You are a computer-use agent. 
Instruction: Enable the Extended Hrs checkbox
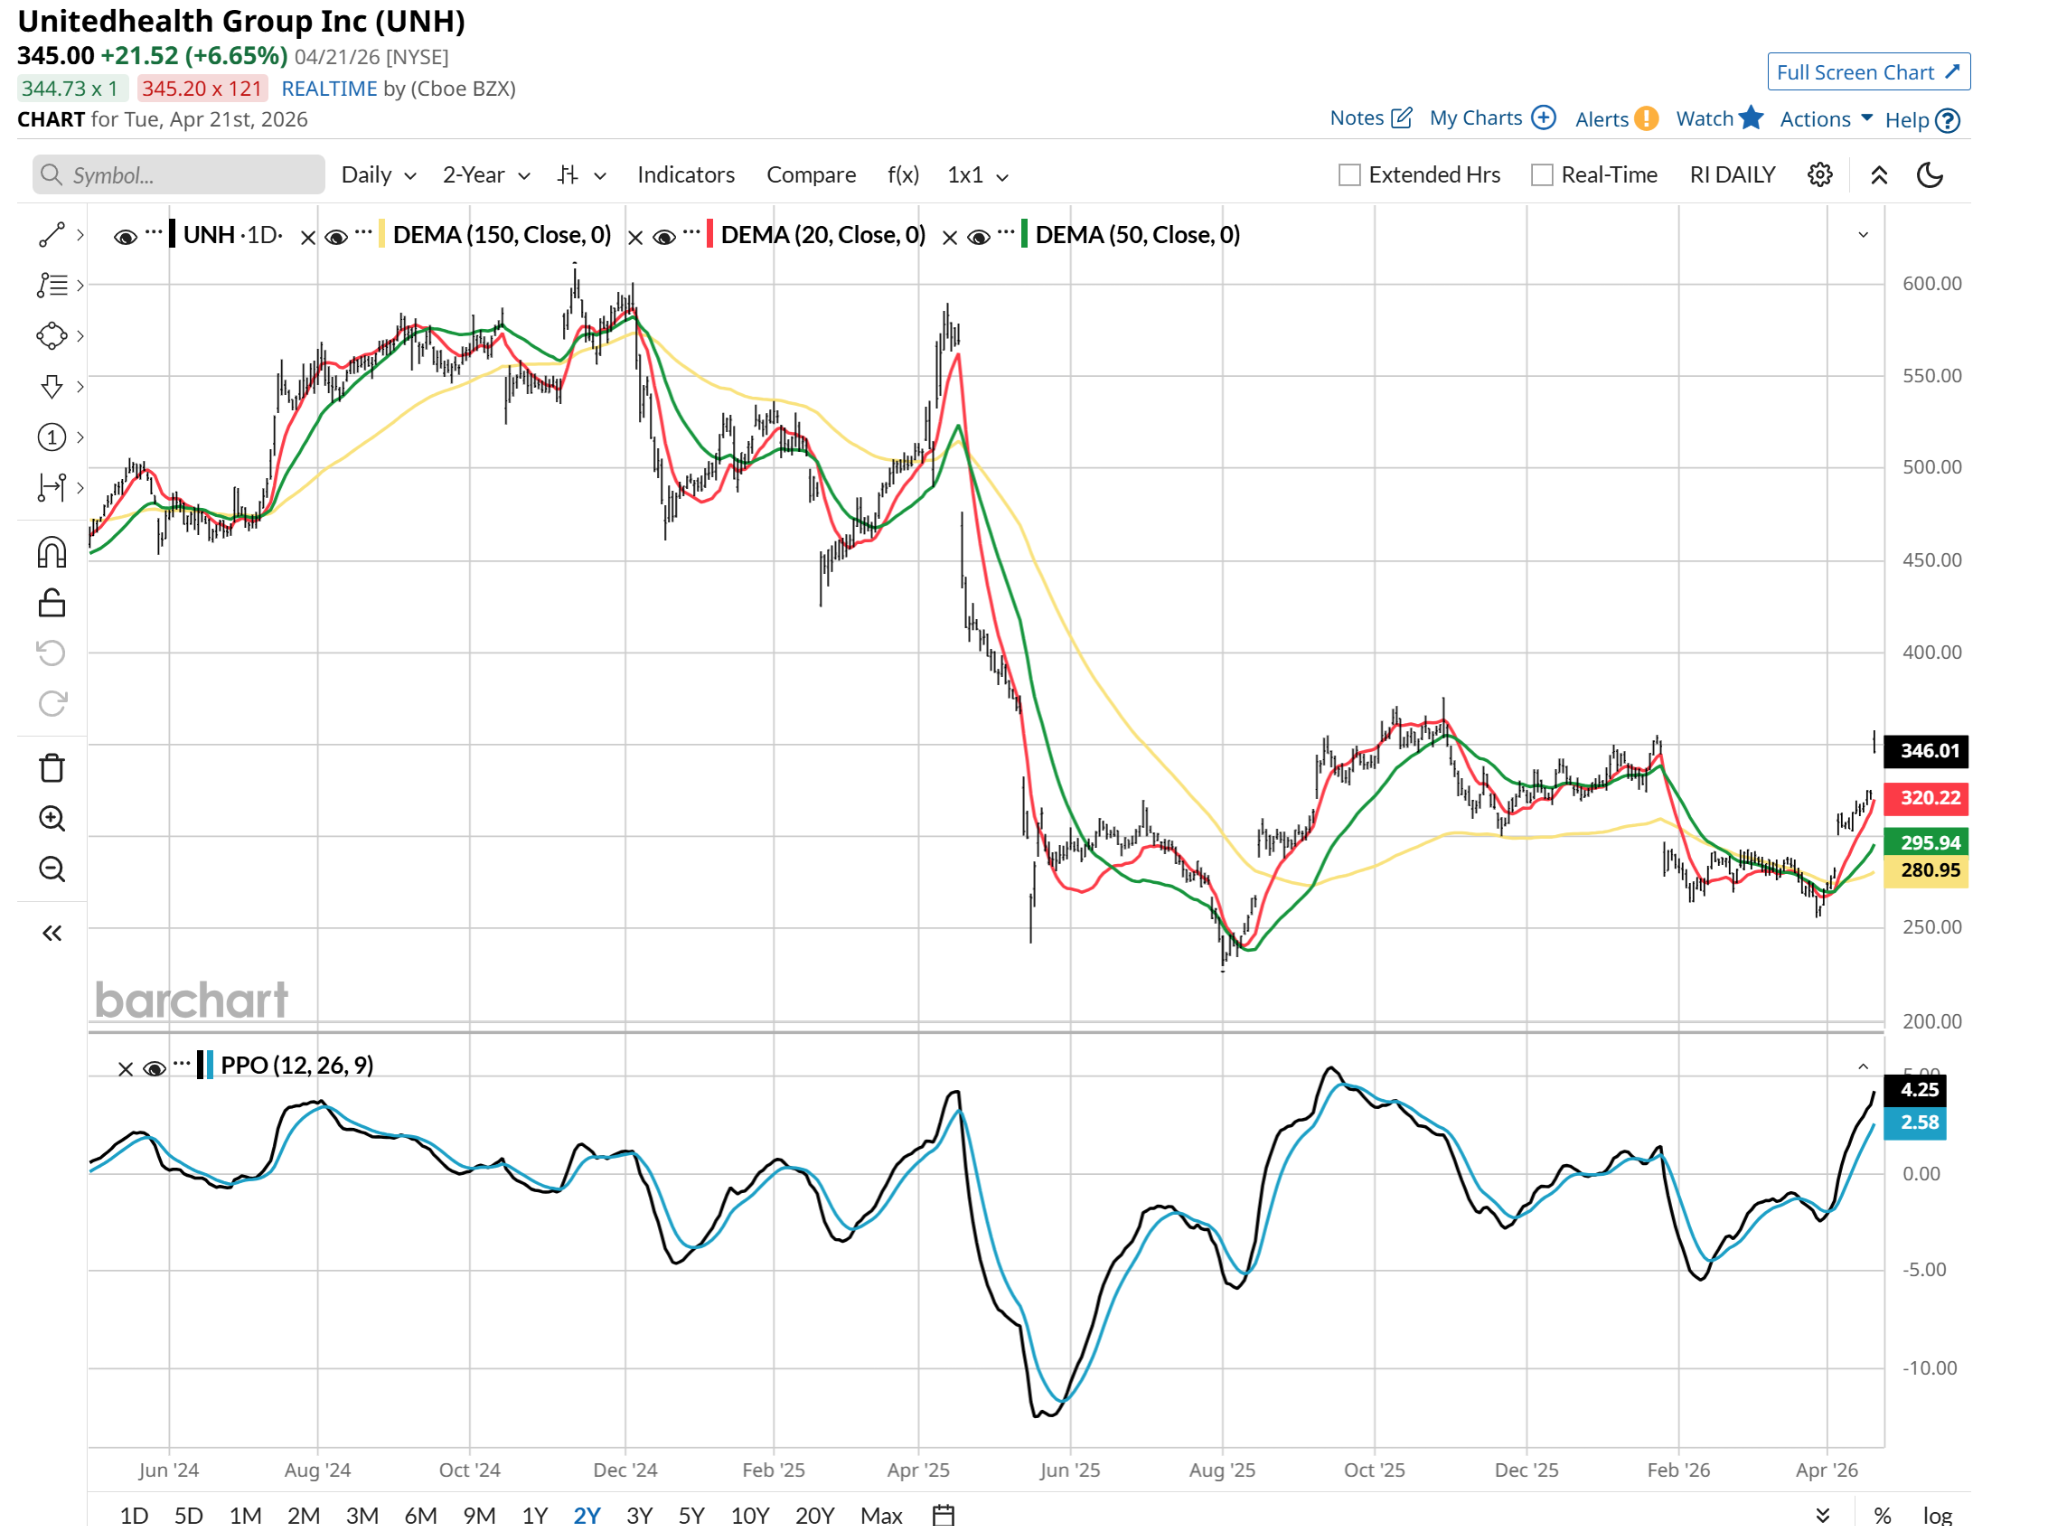click(1349, 175)
